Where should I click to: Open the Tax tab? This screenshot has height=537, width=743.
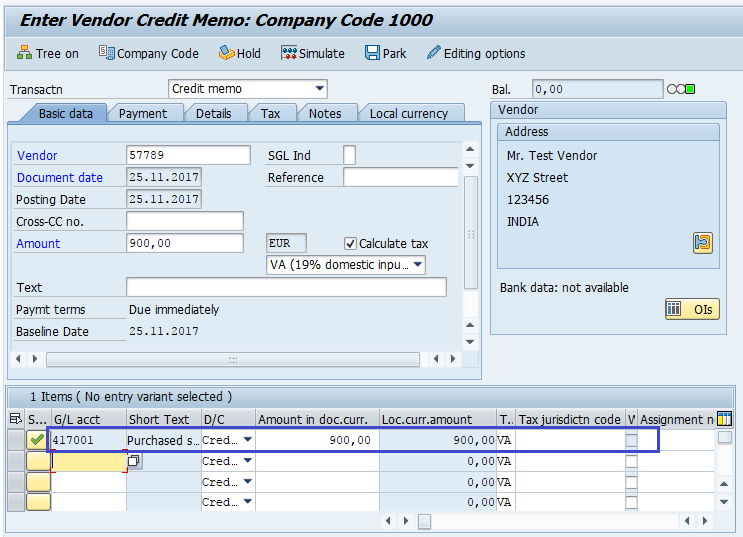tap(270, 114)
